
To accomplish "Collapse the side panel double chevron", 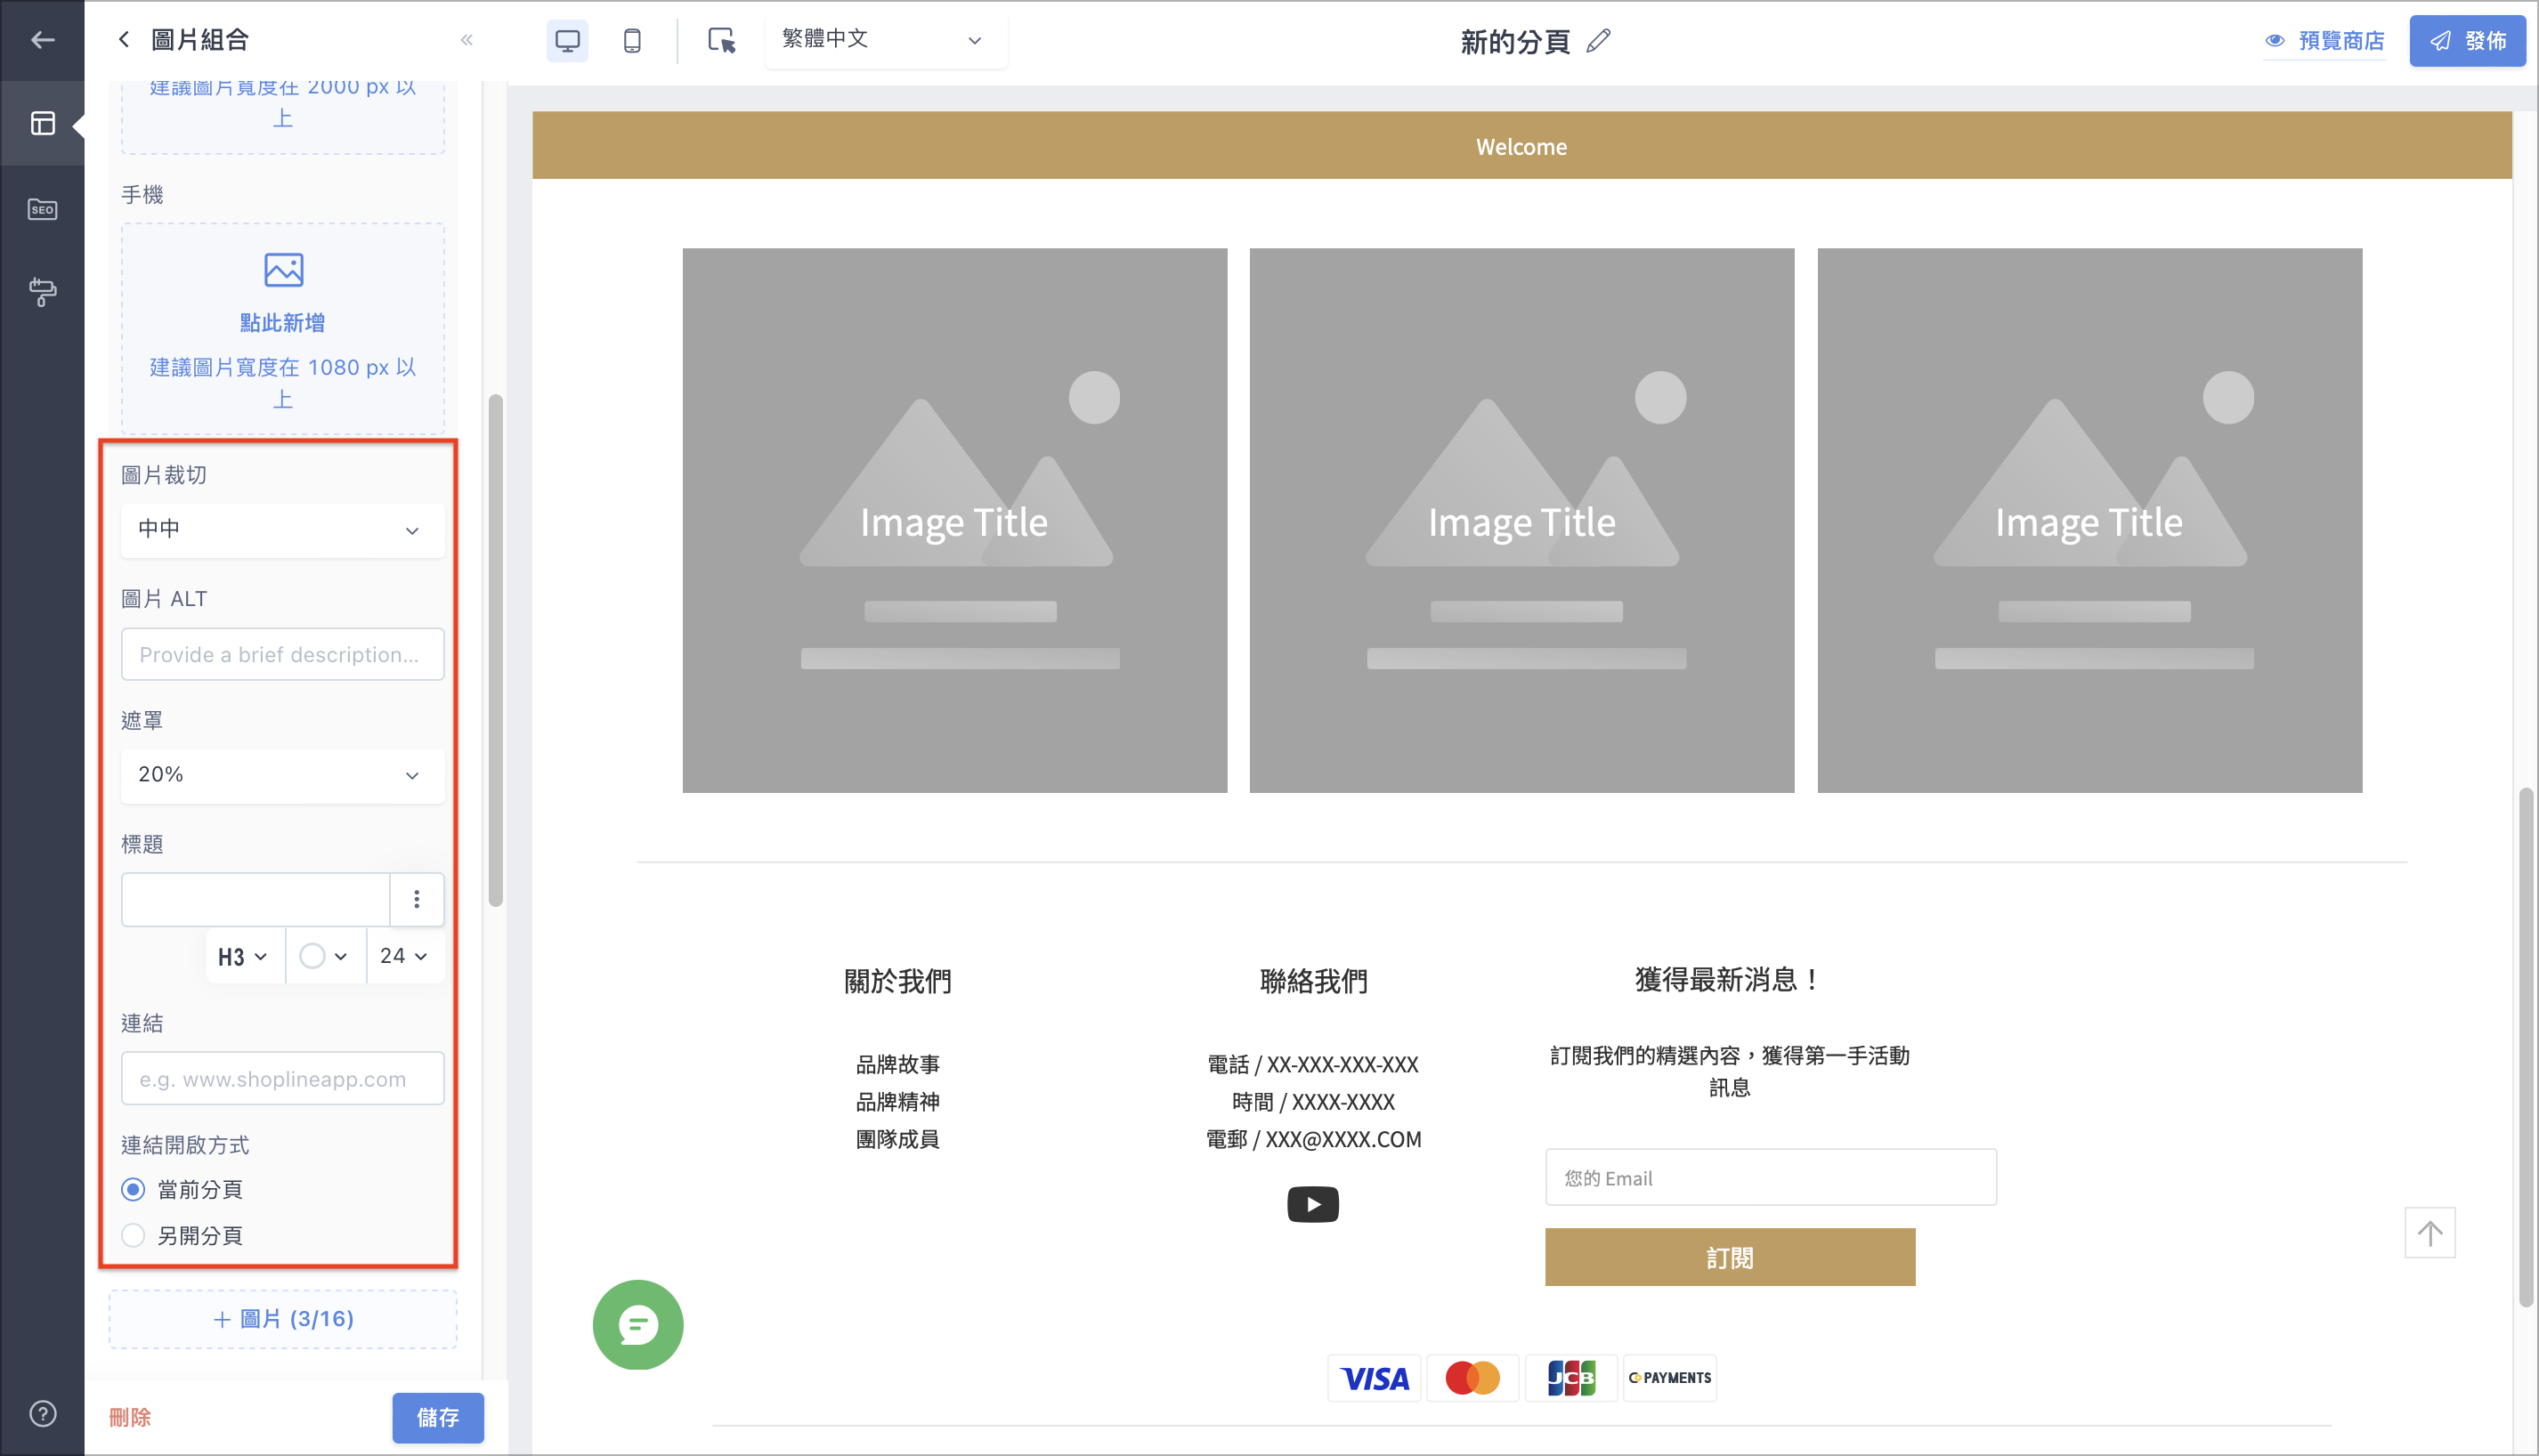I will tap(466, 40).
